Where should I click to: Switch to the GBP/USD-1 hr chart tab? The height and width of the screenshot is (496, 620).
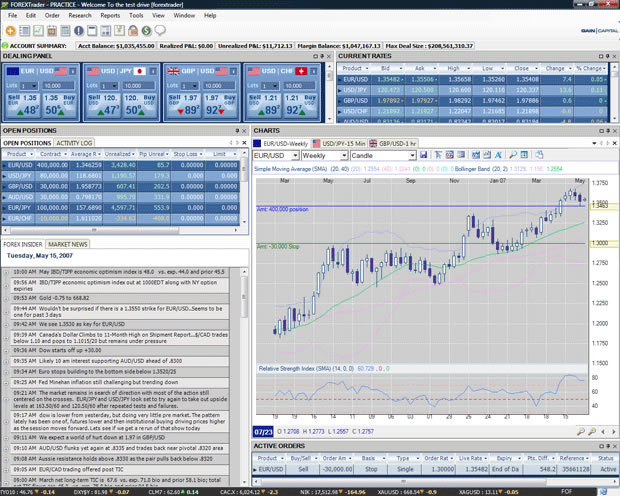[x=393, y=144]
